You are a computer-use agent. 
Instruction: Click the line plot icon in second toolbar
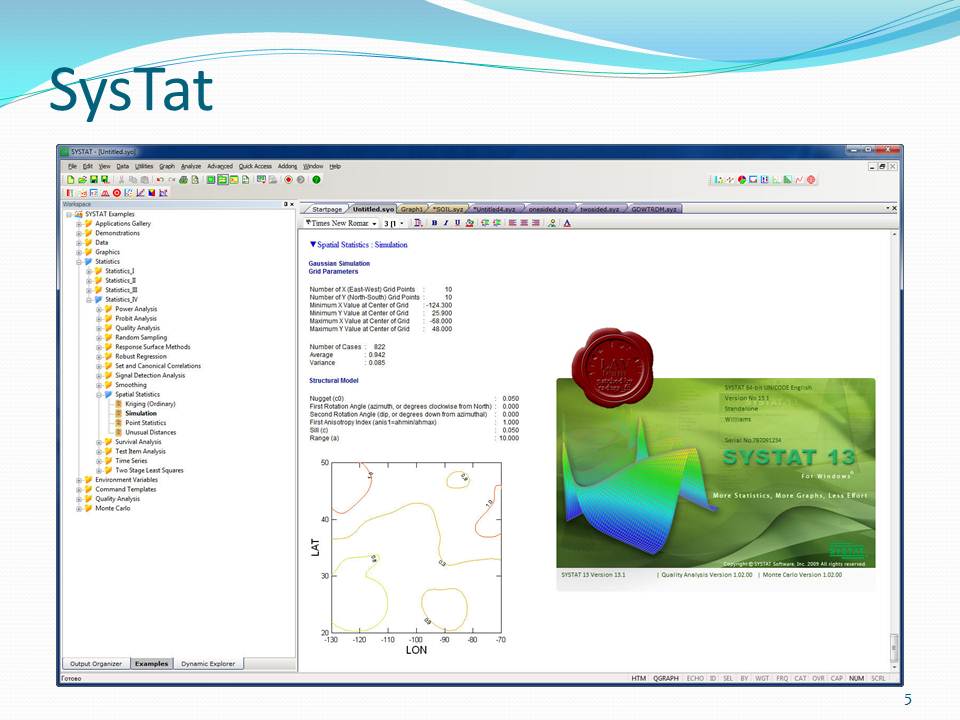[x=140, y=193]
